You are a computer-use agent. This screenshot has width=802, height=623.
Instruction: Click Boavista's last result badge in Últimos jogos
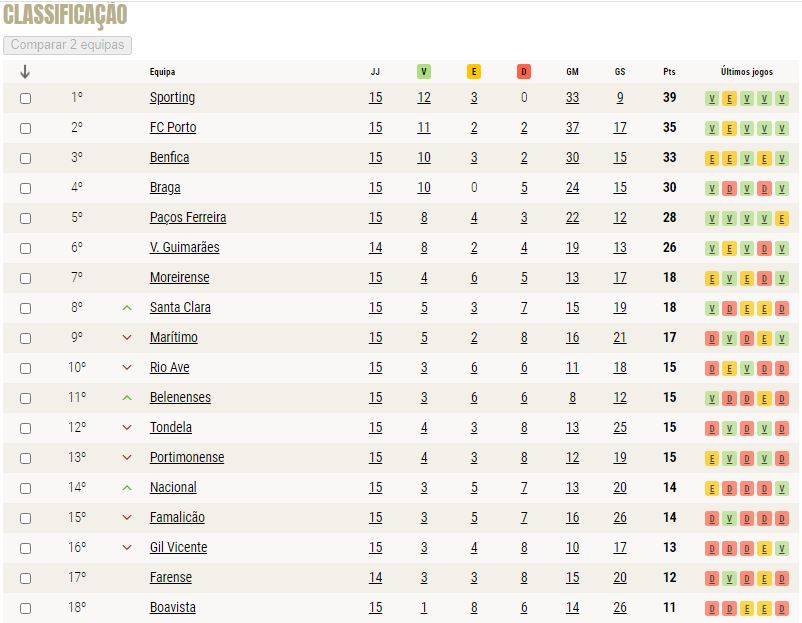(x=782, y=608)
